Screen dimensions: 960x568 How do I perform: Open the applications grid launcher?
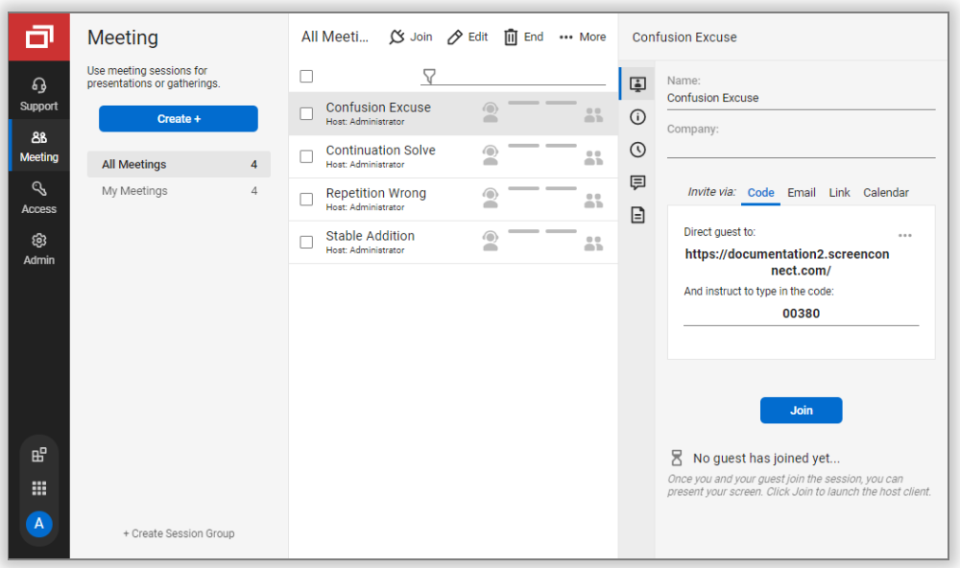[39, 488]
